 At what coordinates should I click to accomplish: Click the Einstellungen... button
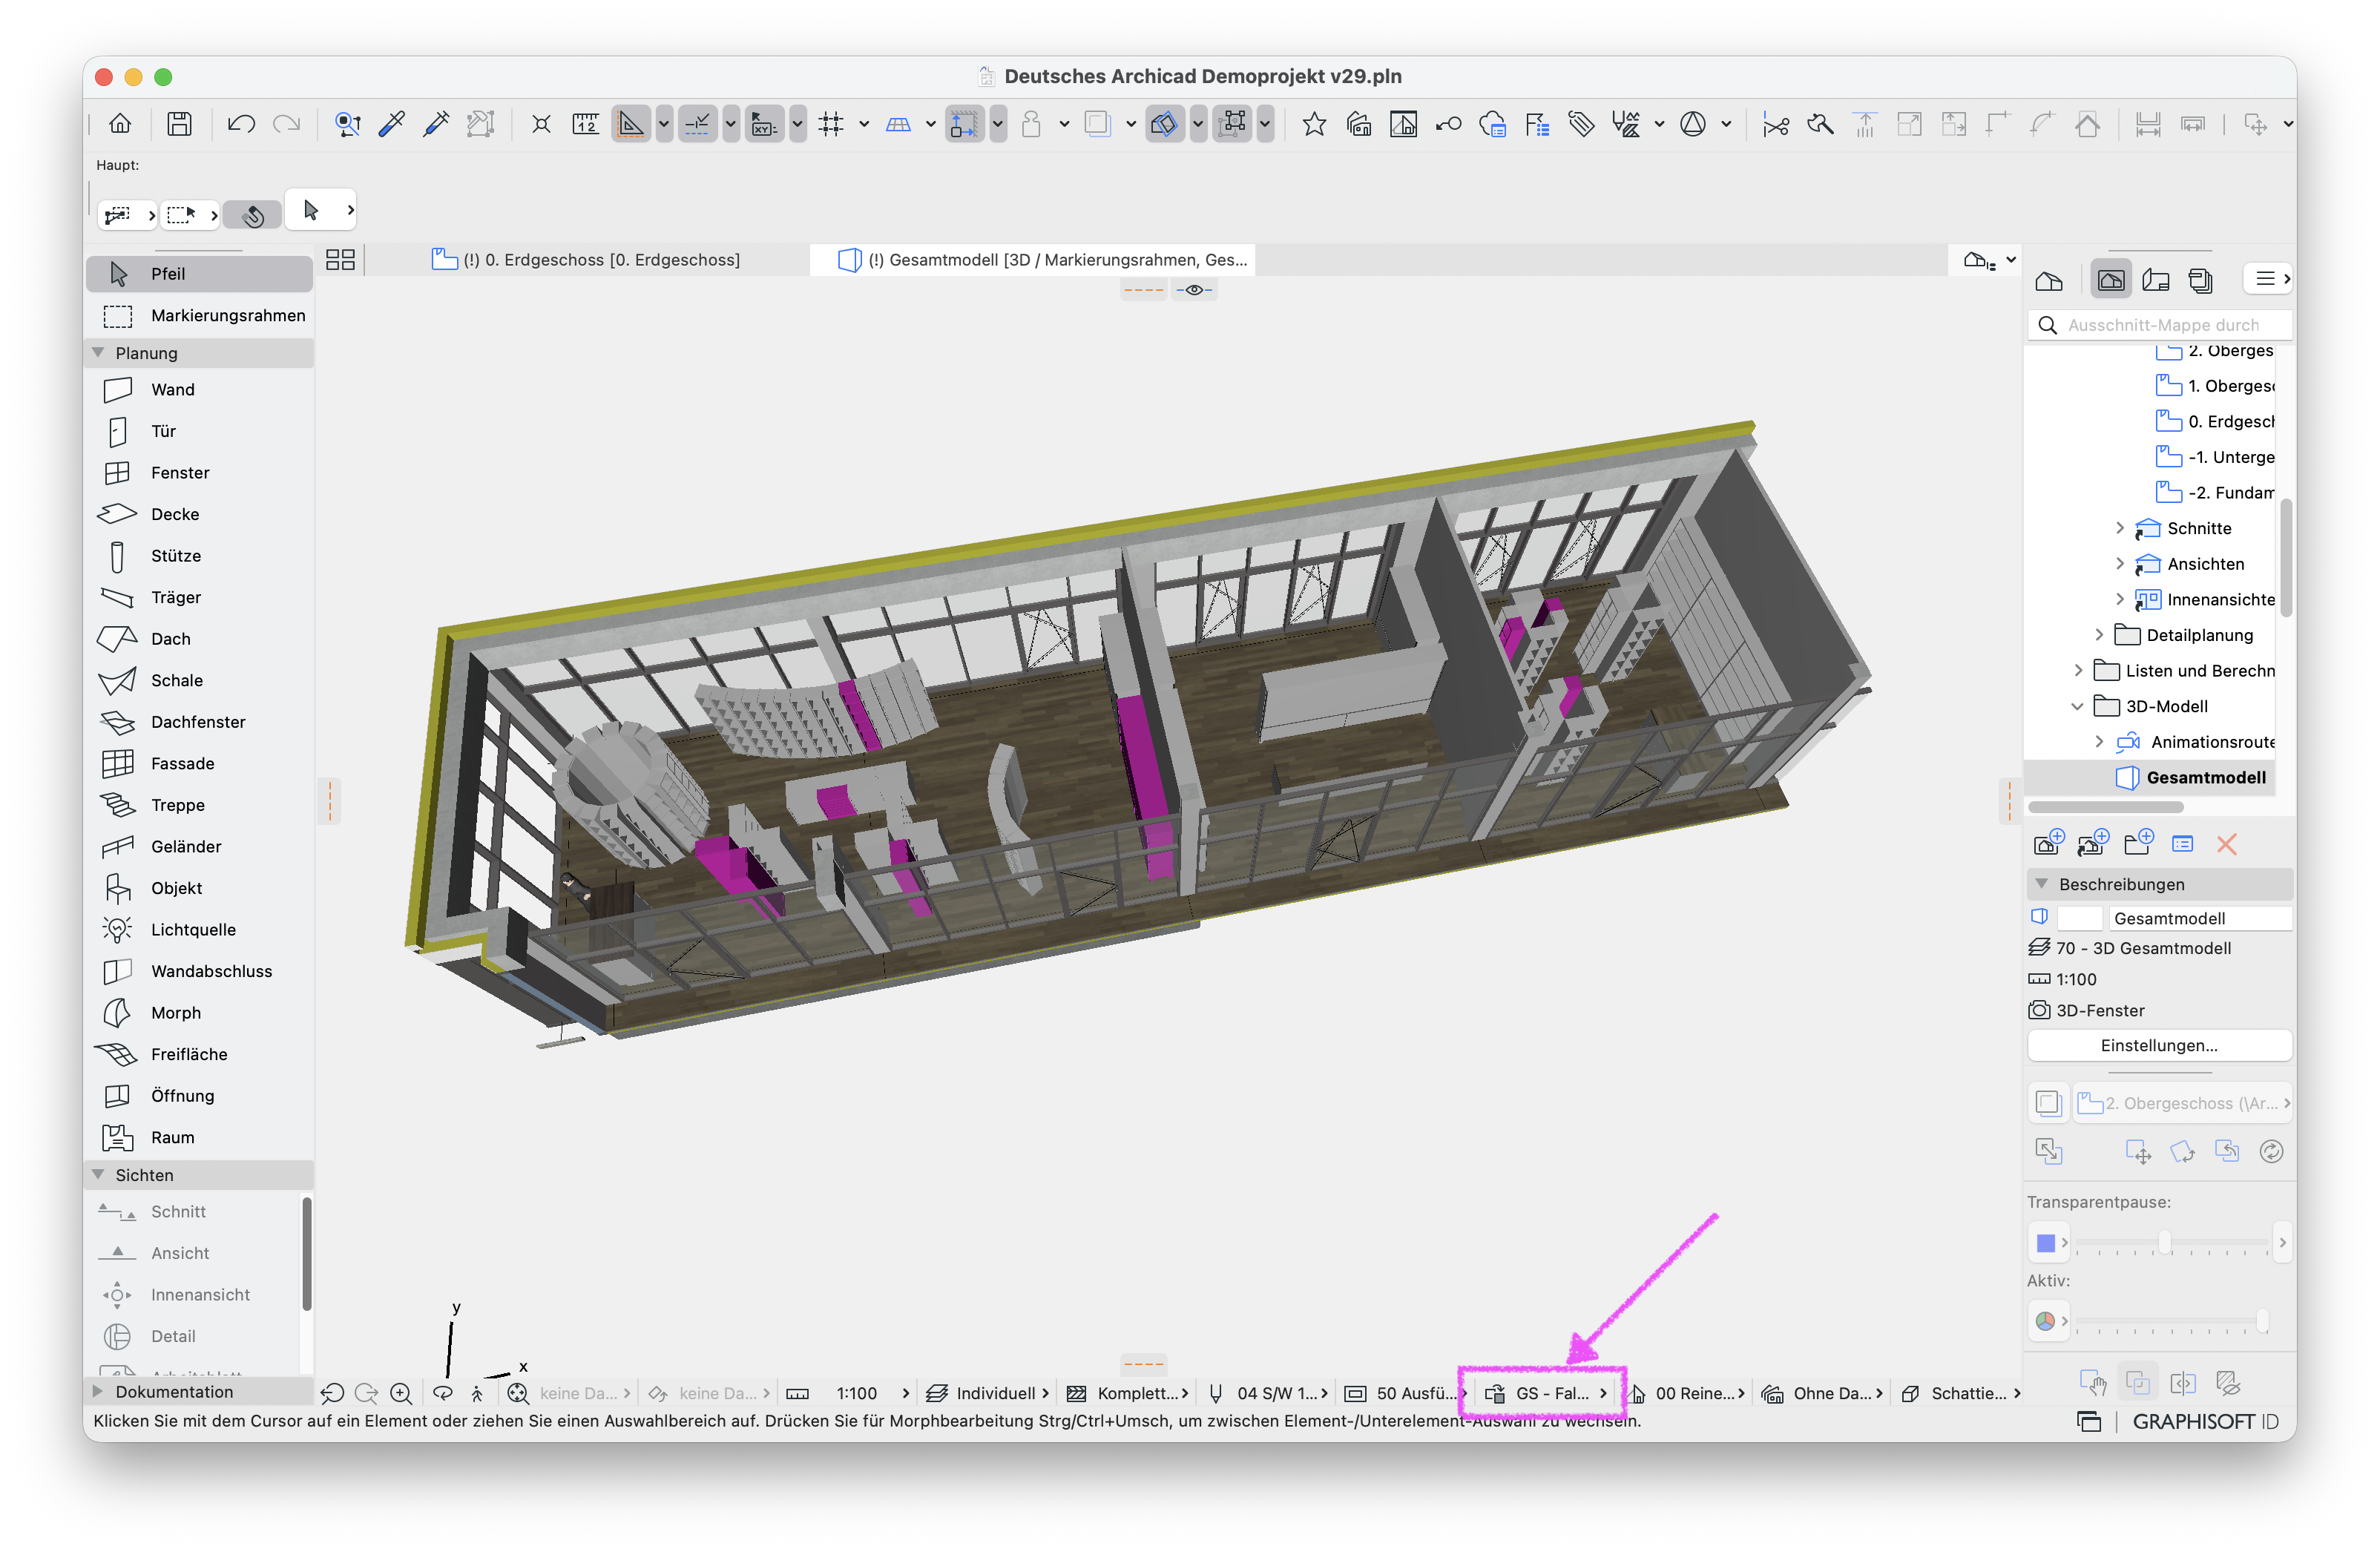point(2158,1045)
